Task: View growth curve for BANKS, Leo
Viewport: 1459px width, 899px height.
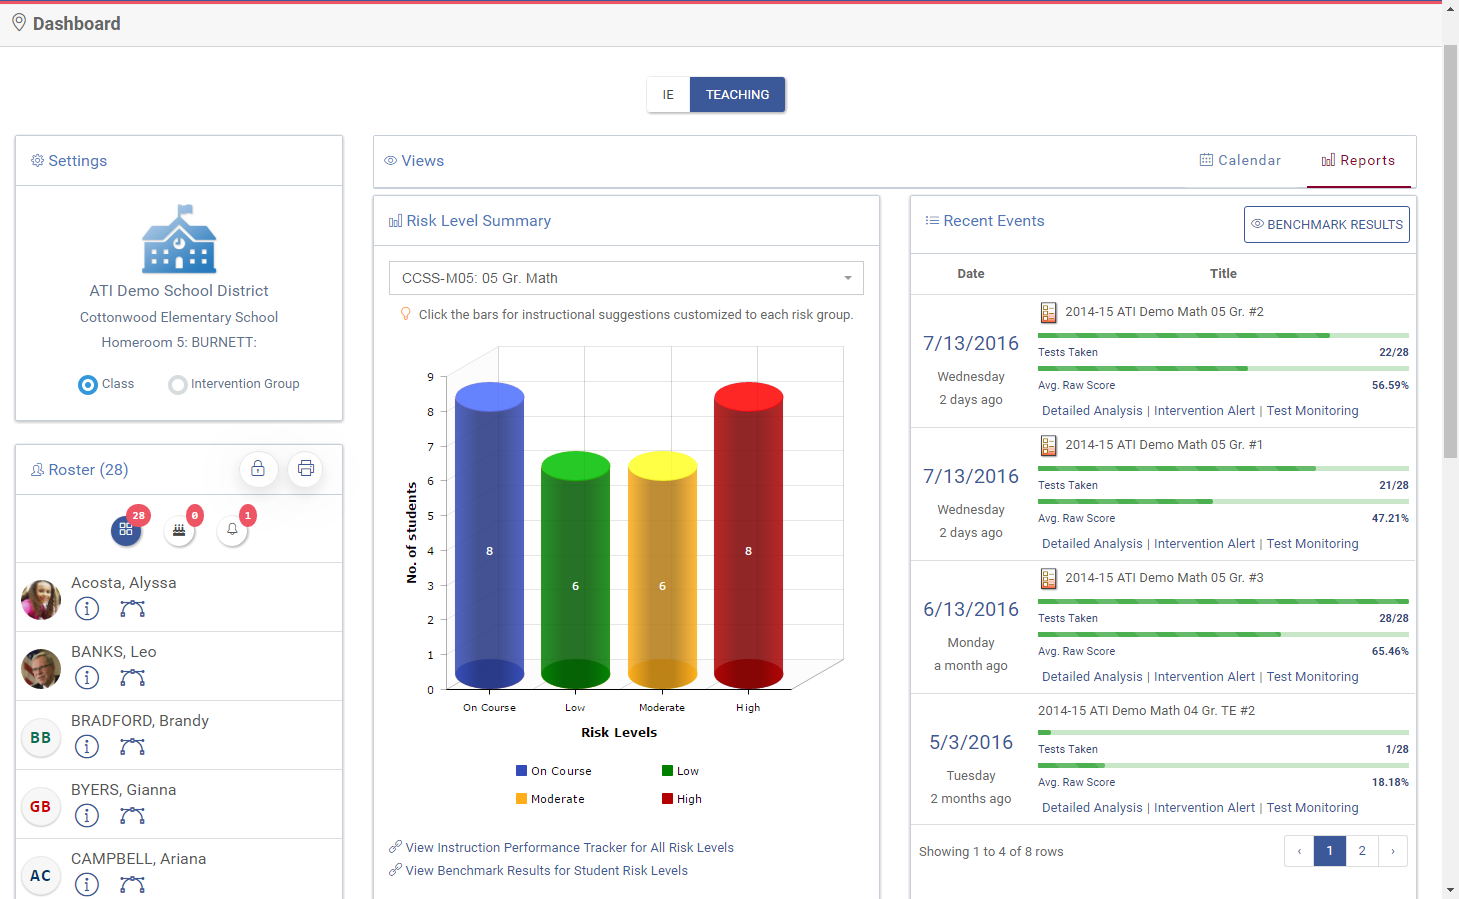Action: coord(132,677)
